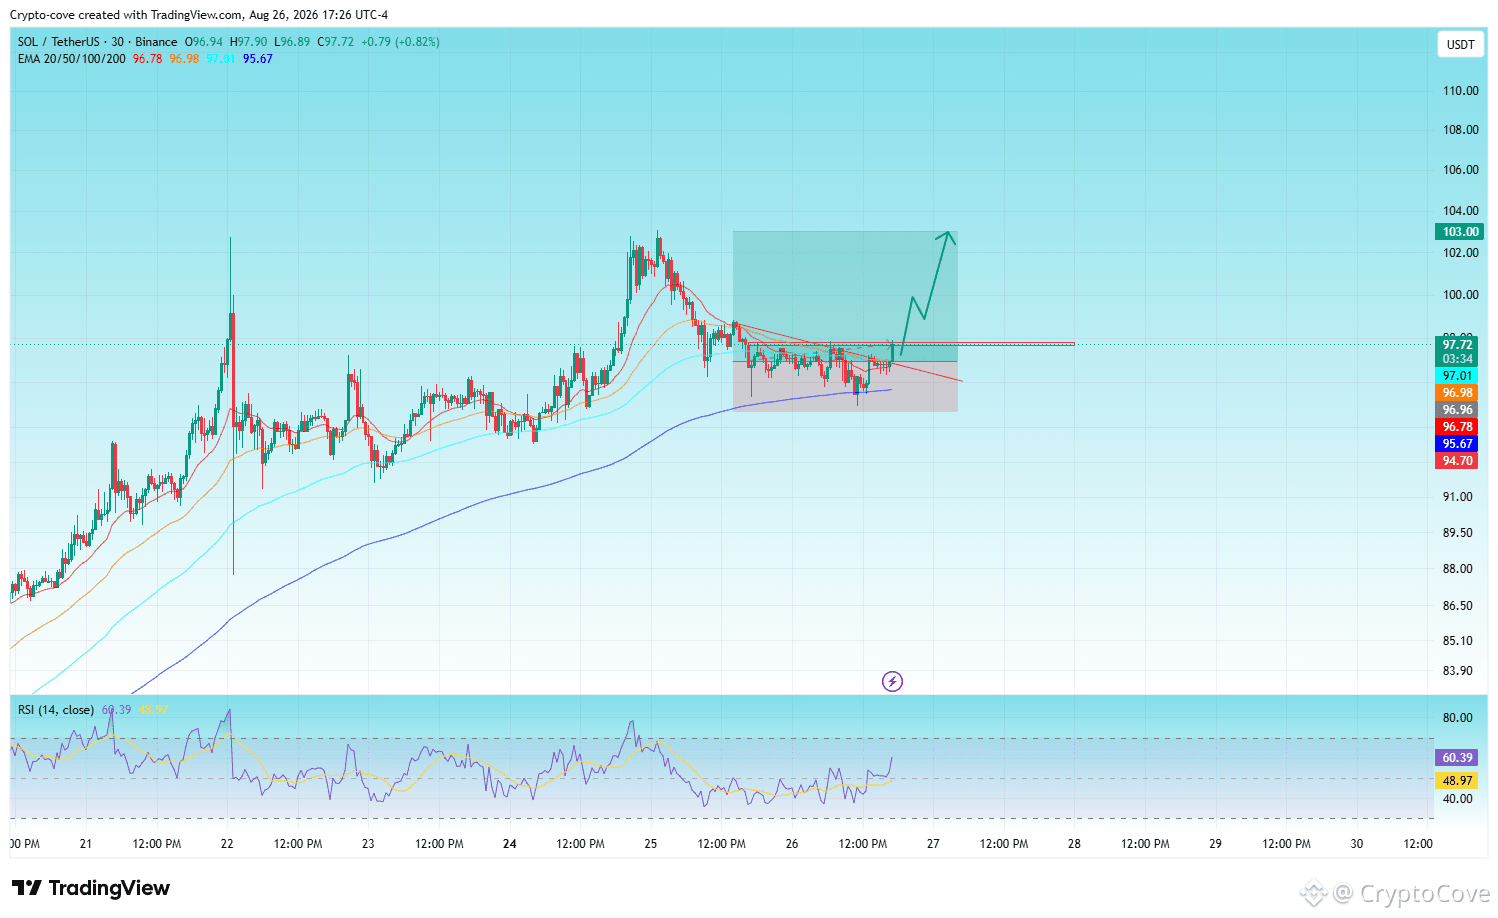Screen dimensions: 1498x918
Task: Click EMA legend value 96.78
Action: 147,59
